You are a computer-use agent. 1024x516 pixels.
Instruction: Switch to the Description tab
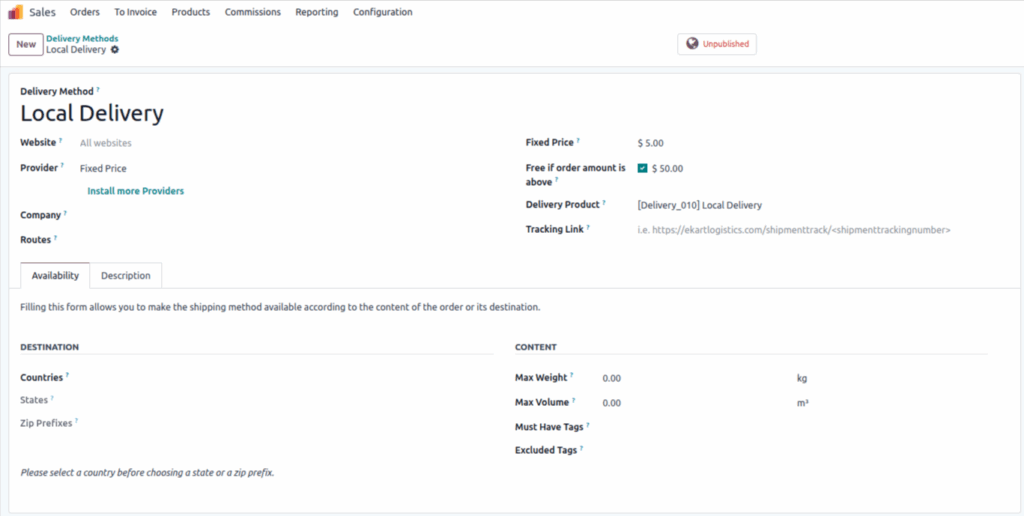point(126,276)
